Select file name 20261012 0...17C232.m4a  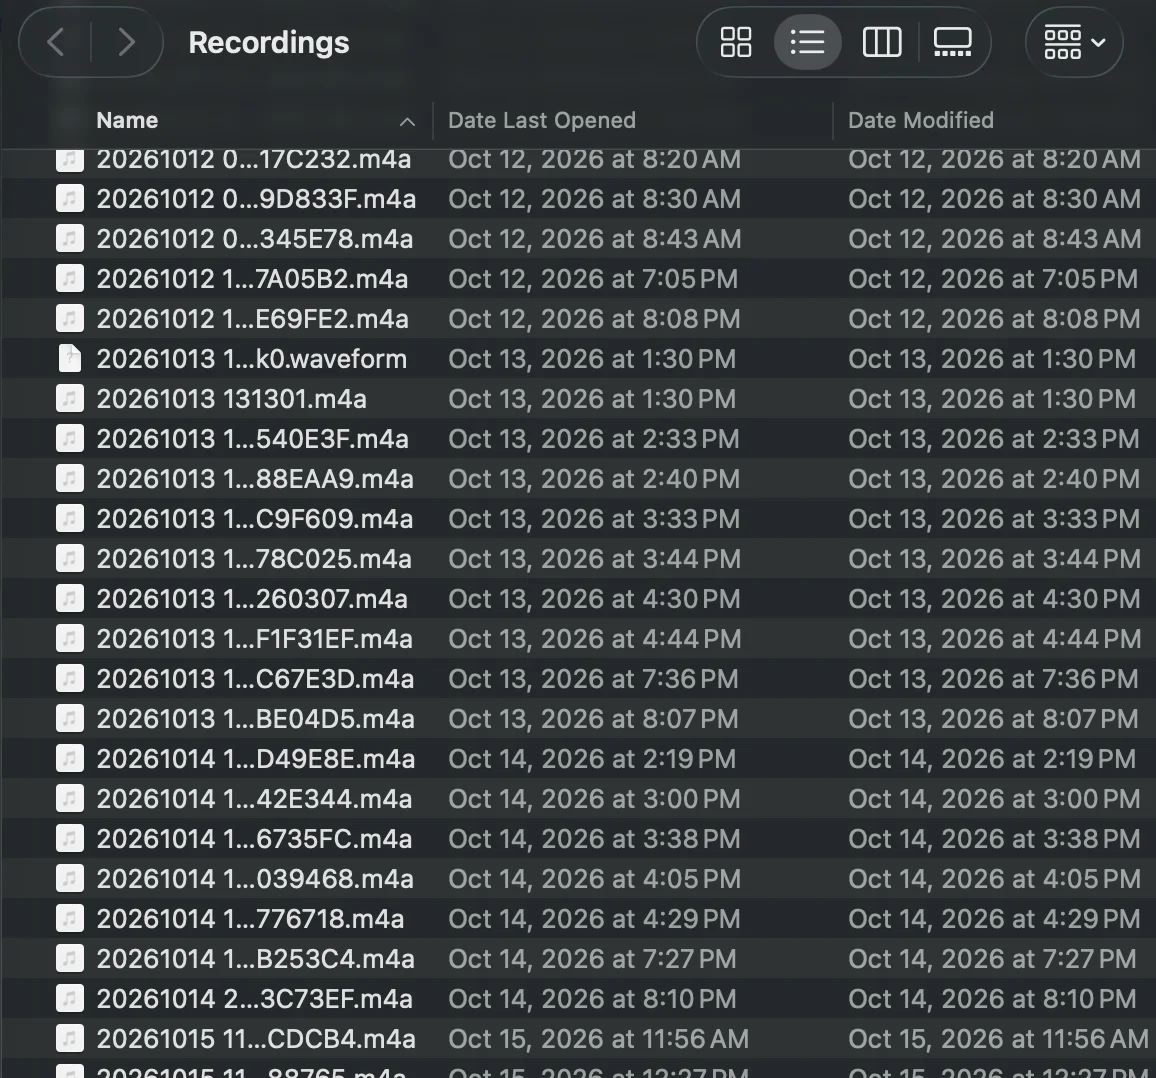[254, 159]
